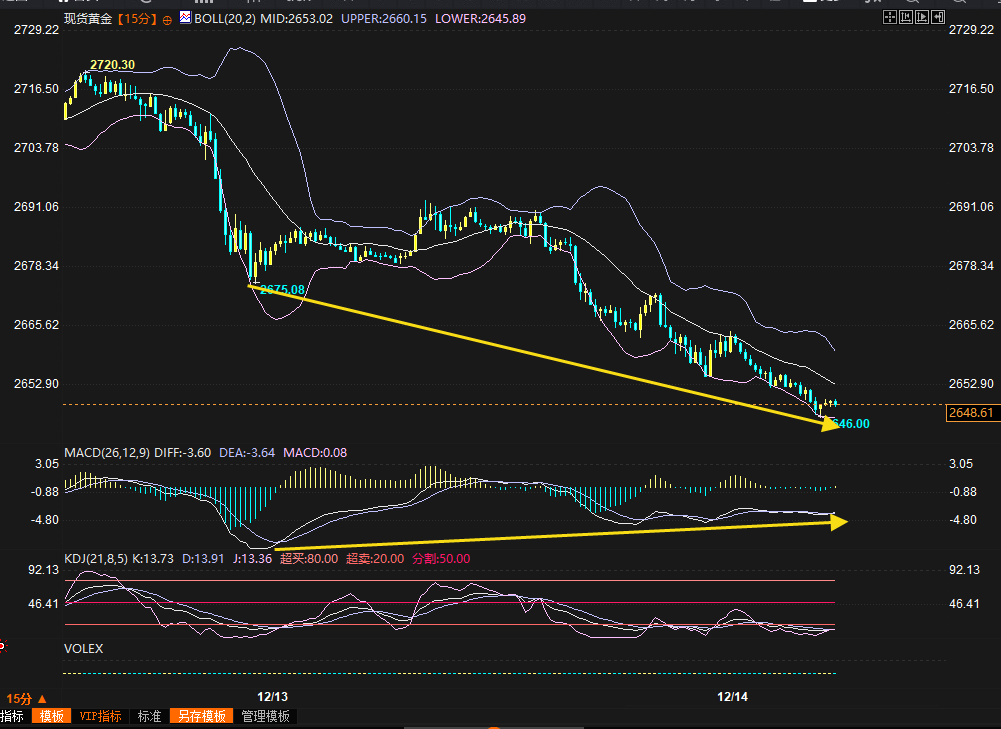The image size is (1001, 729).
Task: Click the 12/14 date marker on time axis
Action: (733, 696)
